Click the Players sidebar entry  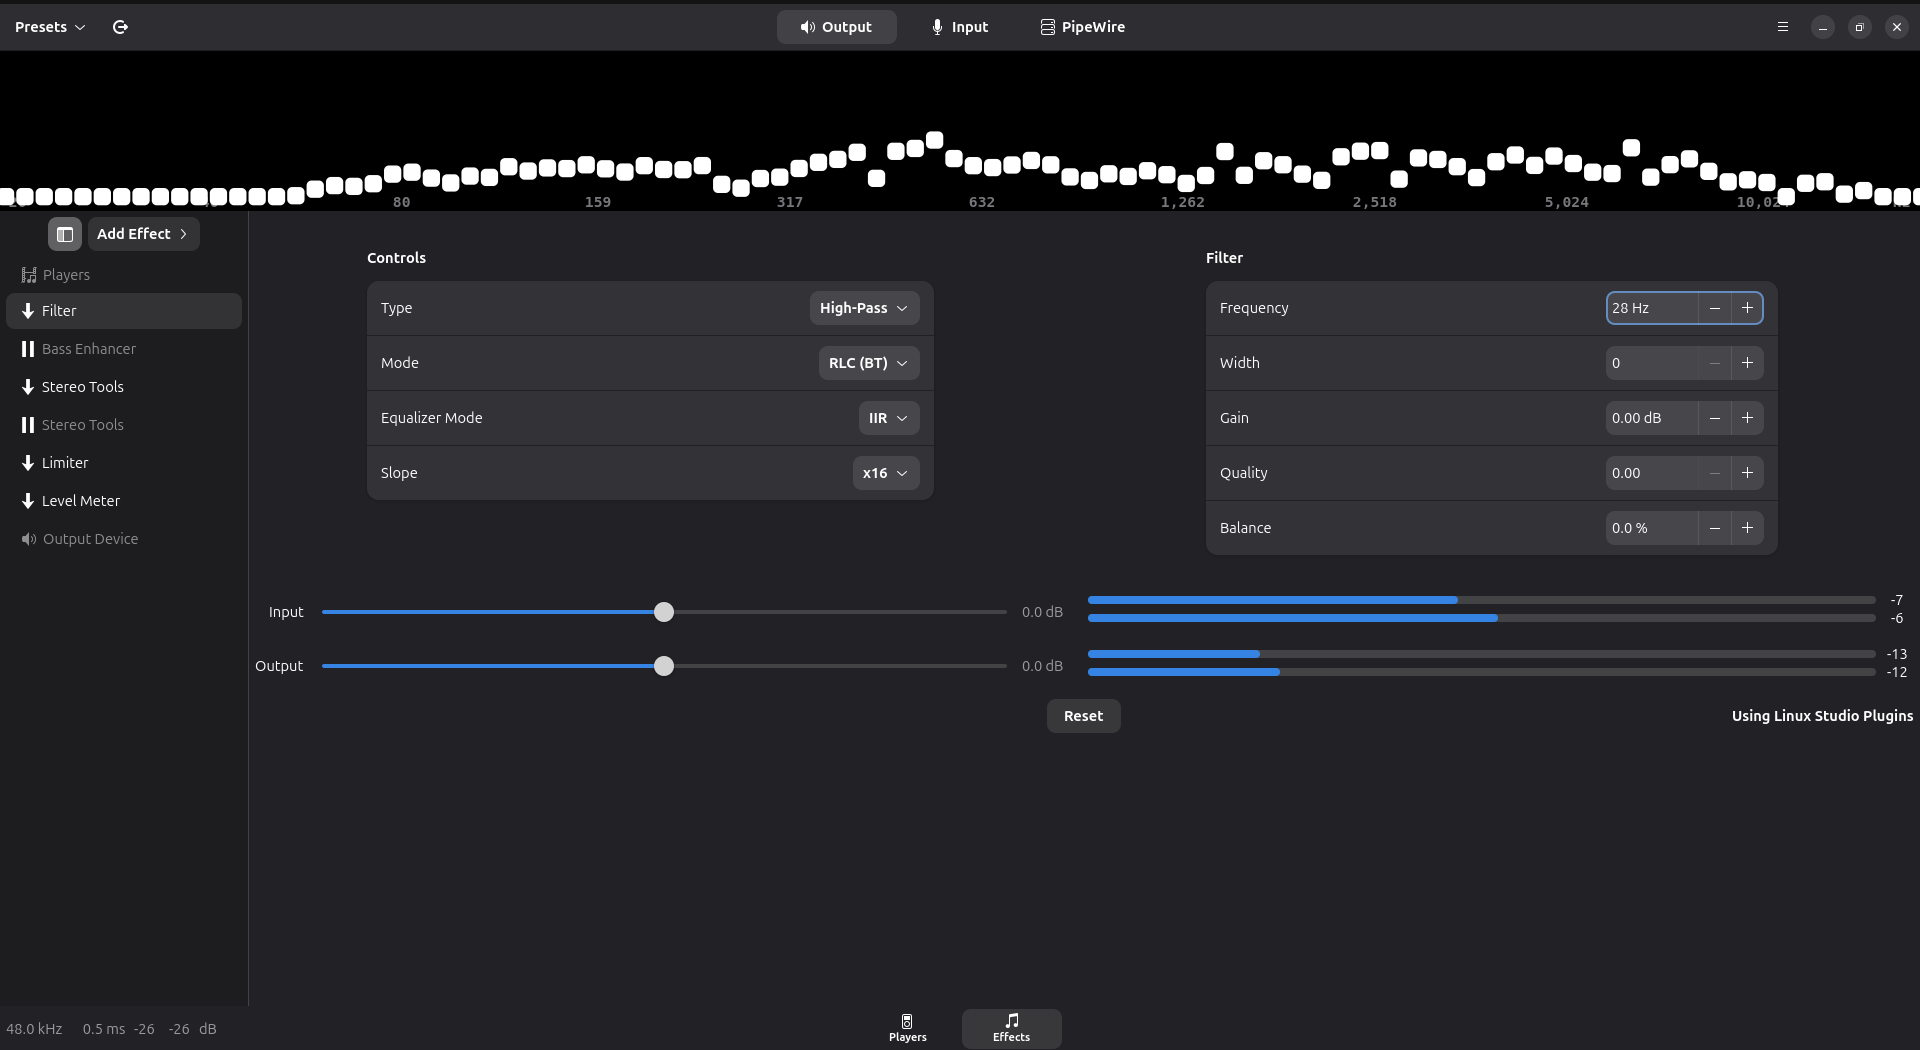pos(124,275)
